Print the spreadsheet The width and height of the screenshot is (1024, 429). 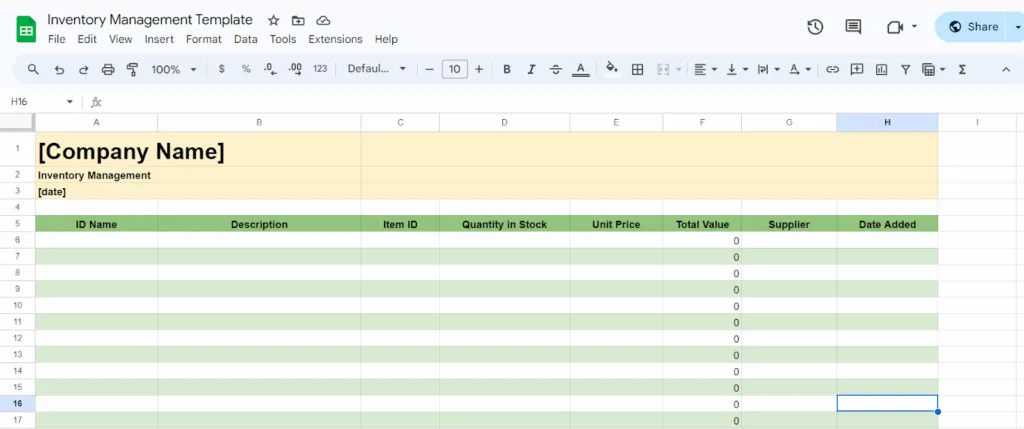(x=108, y=69)
